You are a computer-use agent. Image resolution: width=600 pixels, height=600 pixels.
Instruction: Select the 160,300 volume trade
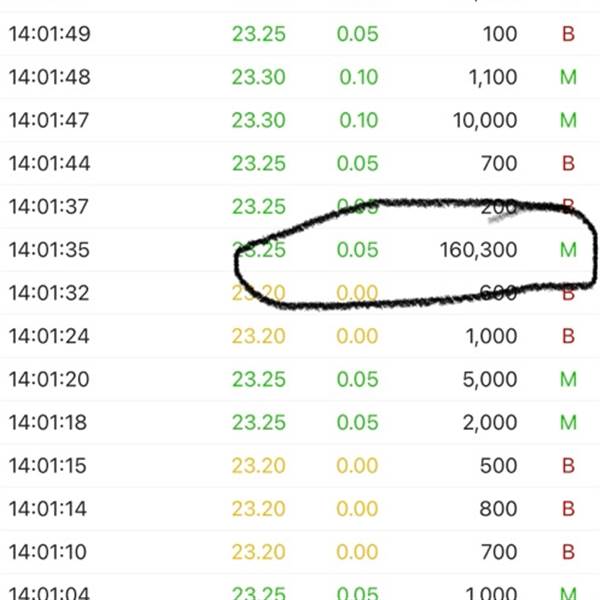[478, 250]
